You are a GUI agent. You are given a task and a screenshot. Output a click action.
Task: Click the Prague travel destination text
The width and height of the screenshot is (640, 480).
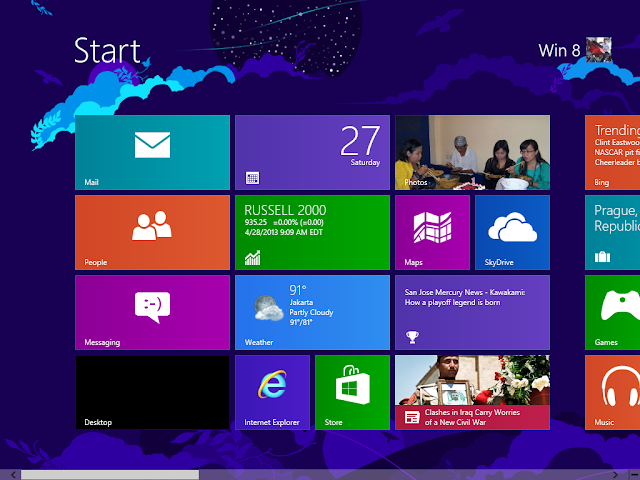click(x=617, y=218)
